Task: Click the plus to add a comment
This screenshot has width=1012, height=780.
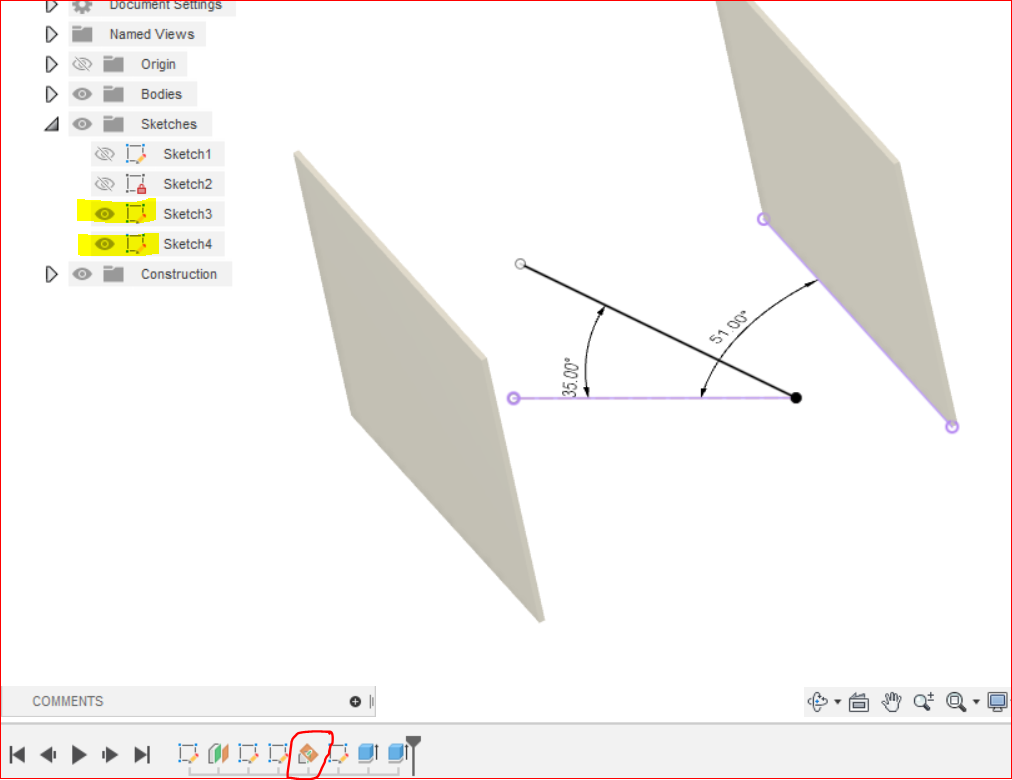Action: tap(354, 701)
